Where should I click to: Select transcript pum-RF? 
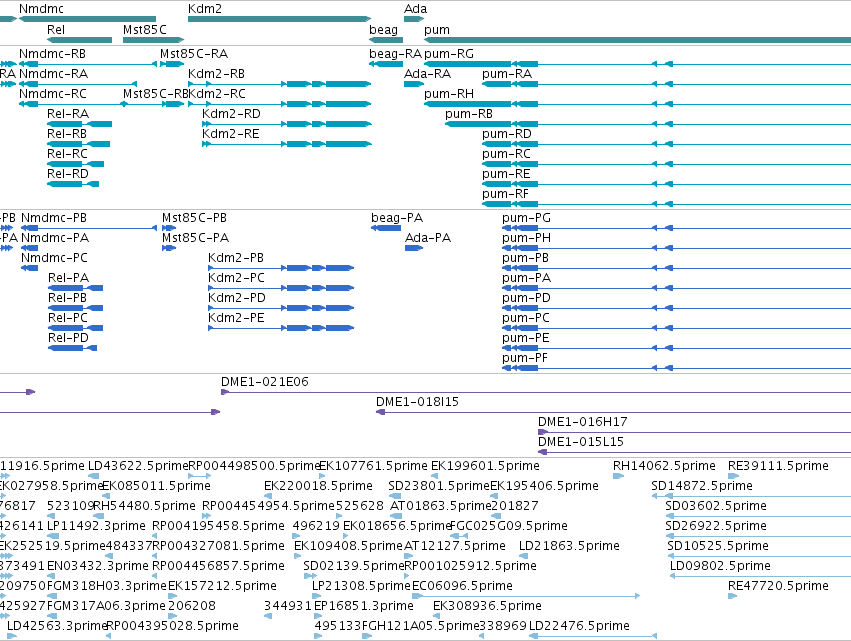click(x=666, y=204)
